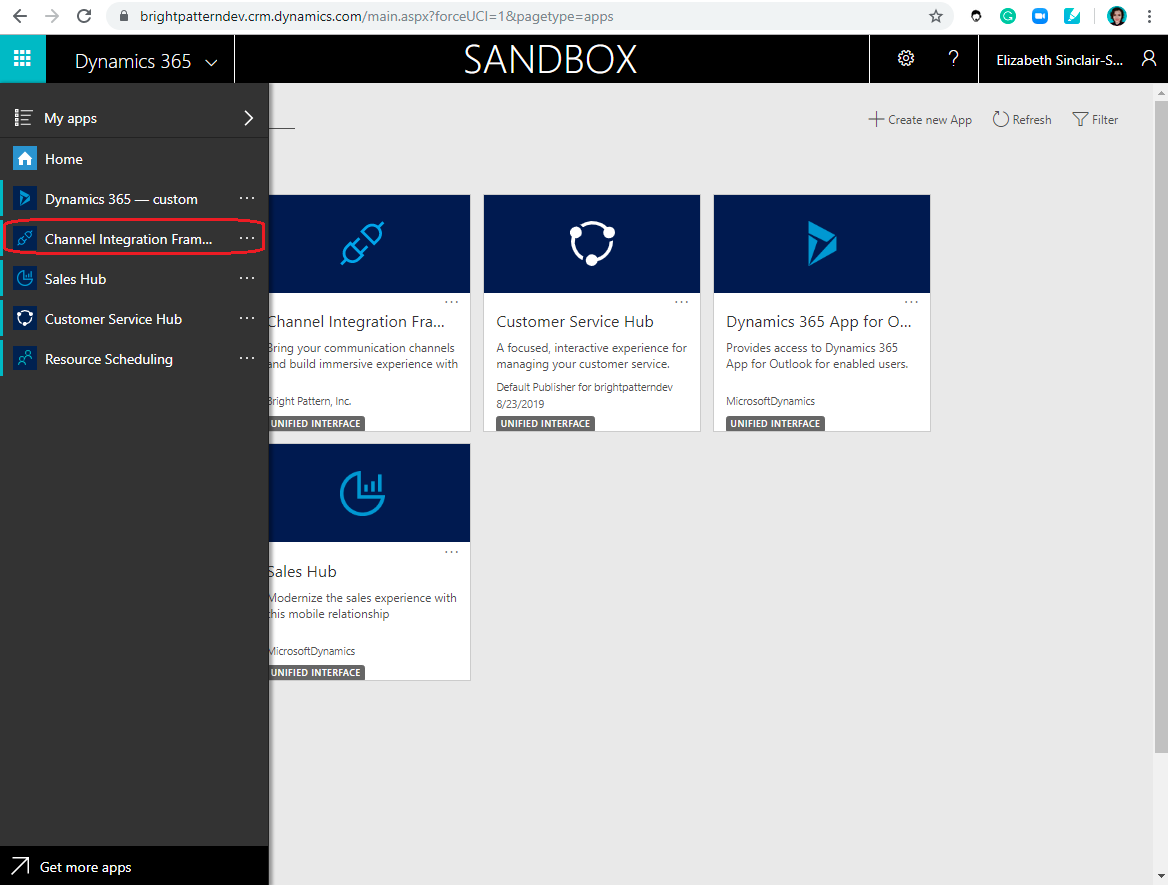The height and width of the screenshot is (885, 1168).
Task: Click the SANDBOX header text
Action: (x=550, y=60)
